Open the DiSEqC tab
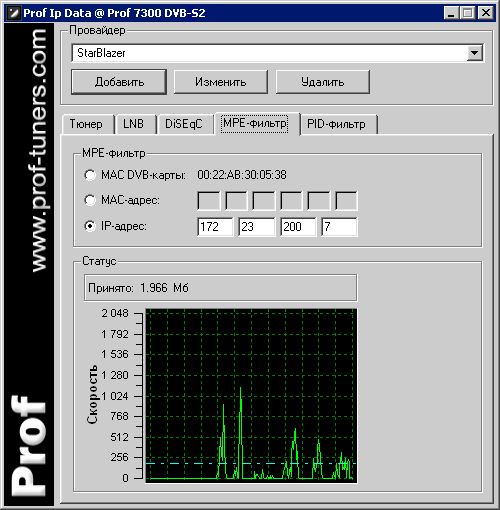This screenshot has height=510, width=500. point(185,124)
